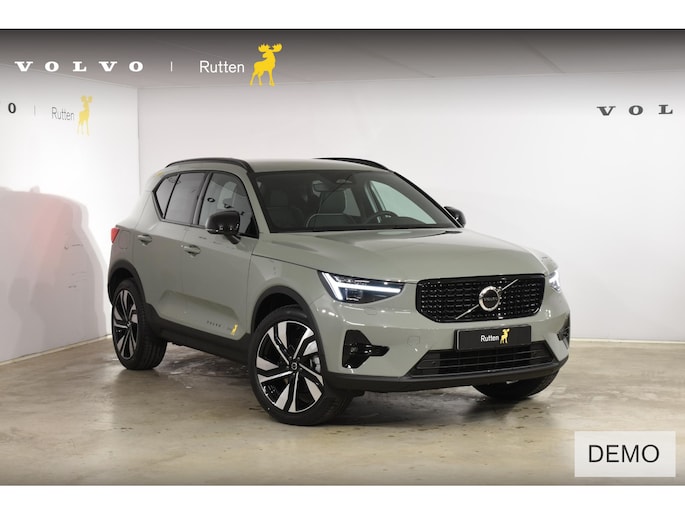Click the VOLVO wordmark at top left

(79, 66)
